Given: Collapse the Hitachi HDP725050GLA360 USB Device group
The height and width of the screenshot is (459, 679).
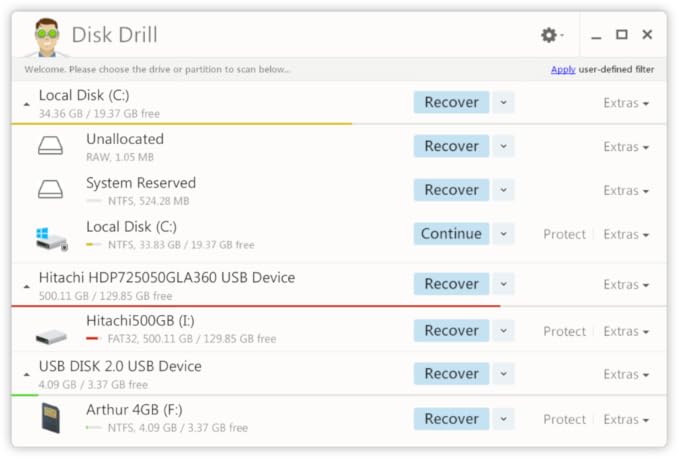Looking at the screenshot, I should click(26, 286).
